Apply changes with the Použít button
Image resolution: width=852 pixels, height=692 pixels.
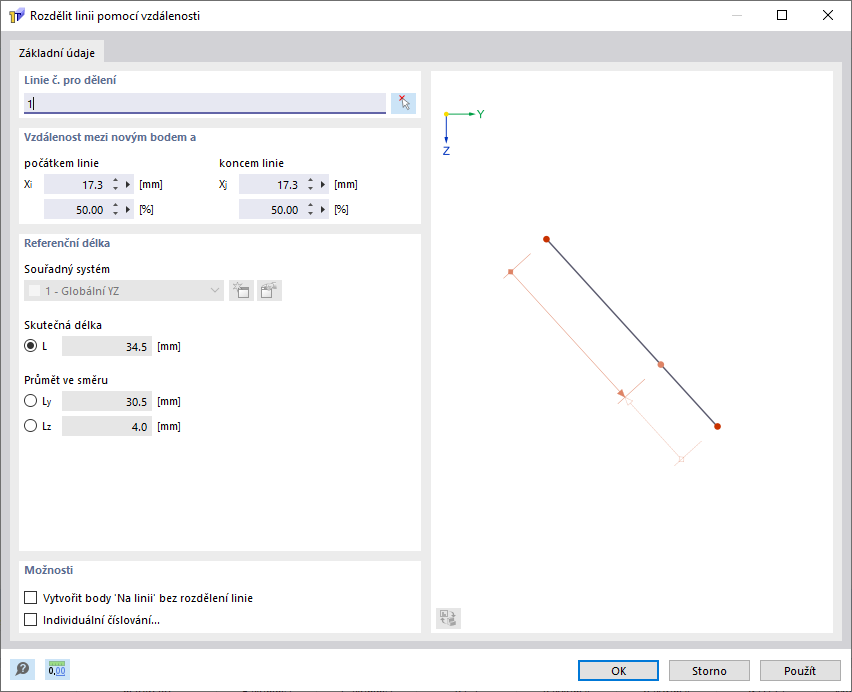coord(800,671)
